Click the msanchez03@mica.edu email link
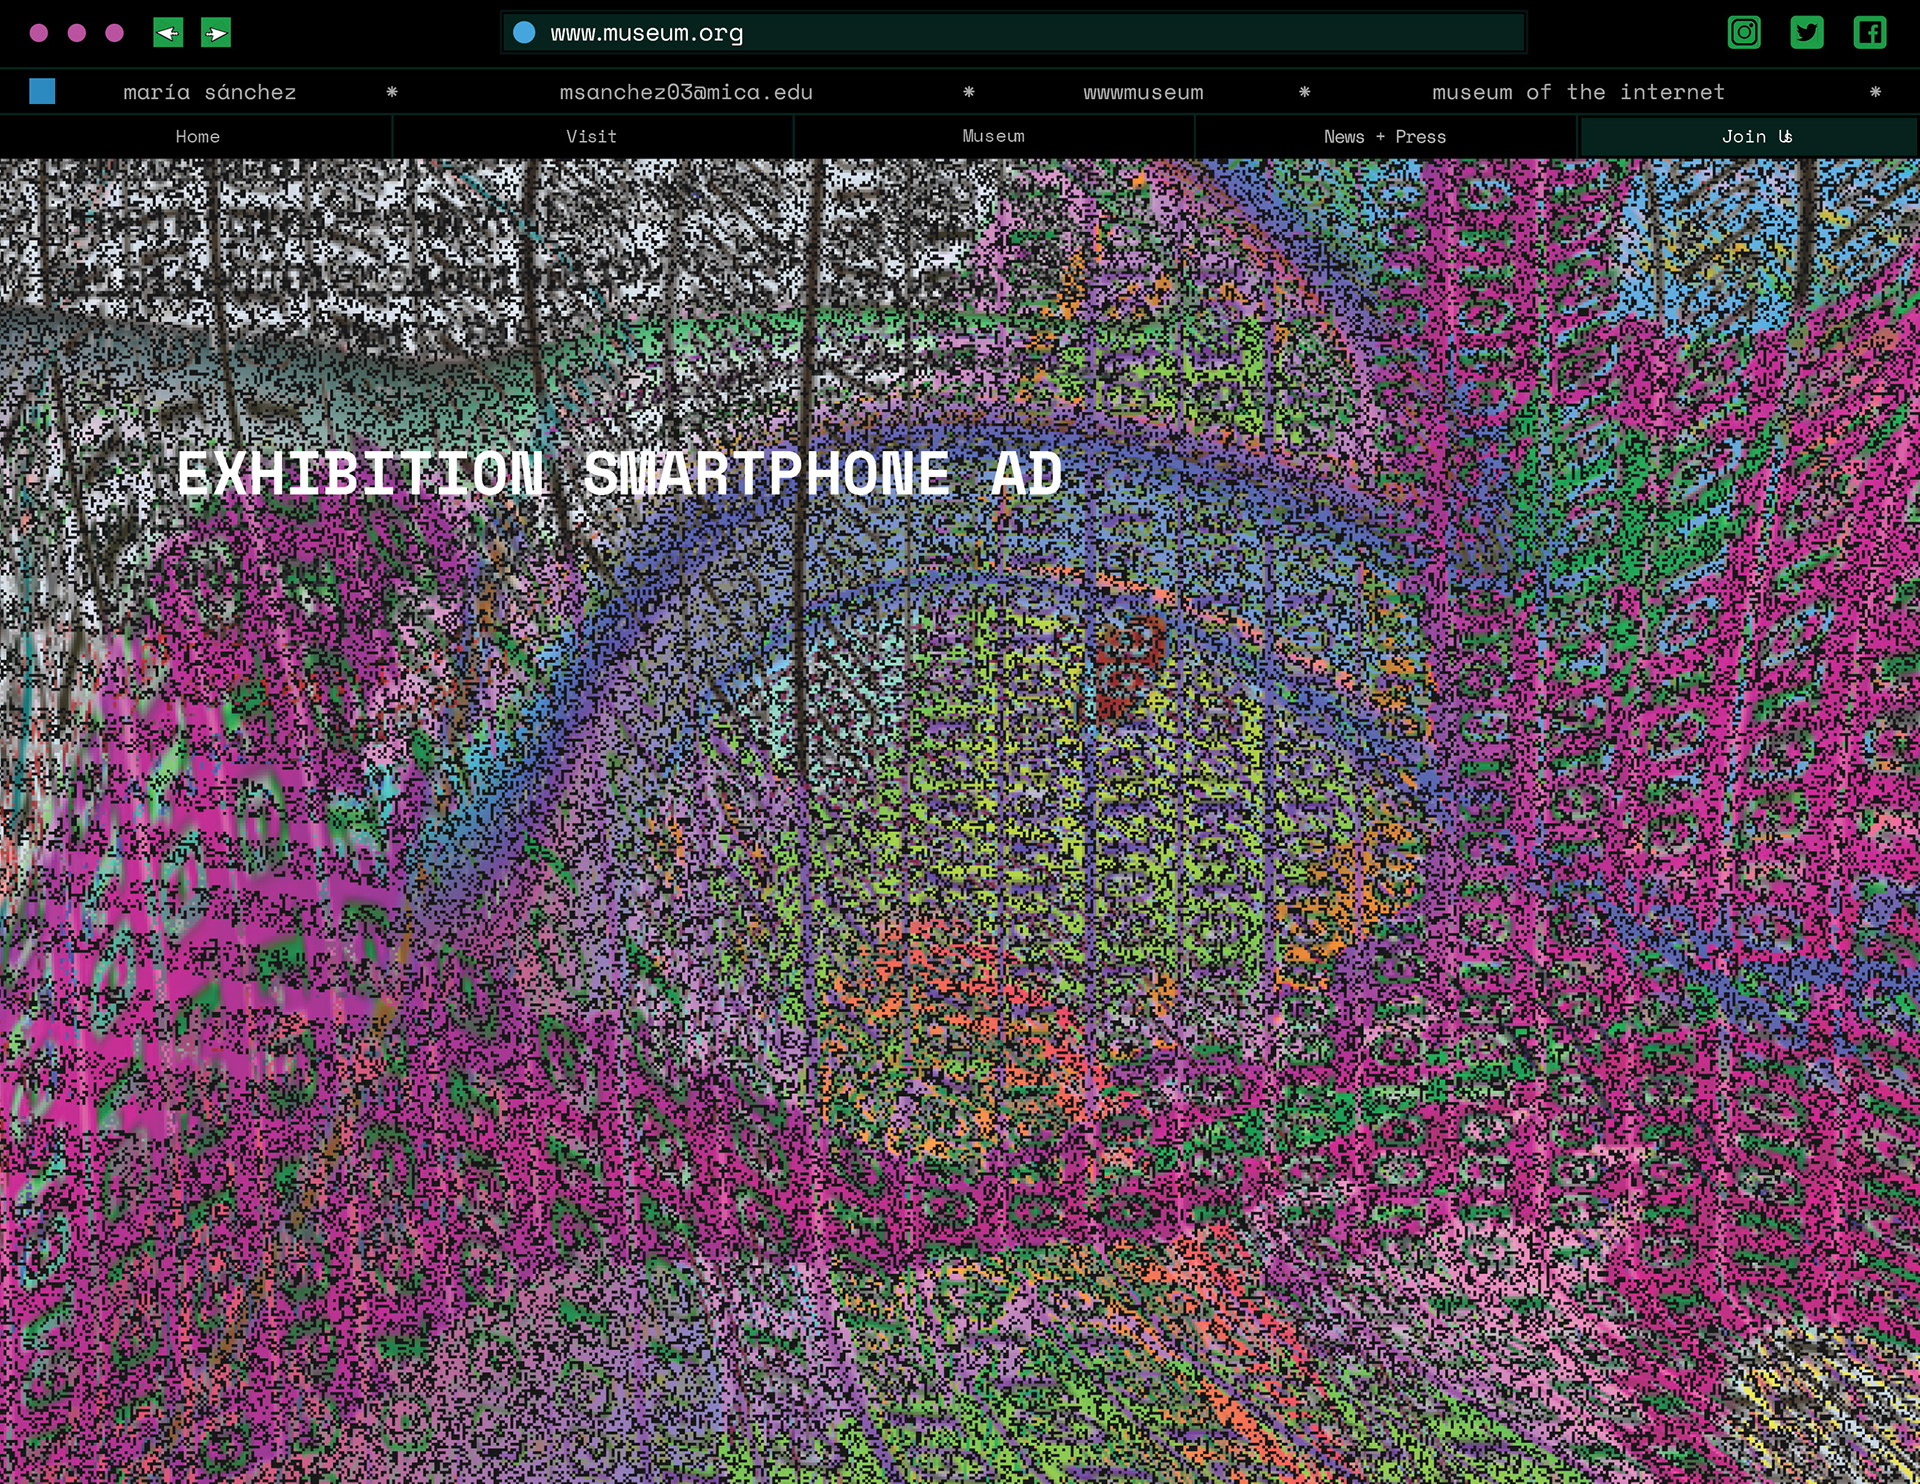 tap(686, 92)
